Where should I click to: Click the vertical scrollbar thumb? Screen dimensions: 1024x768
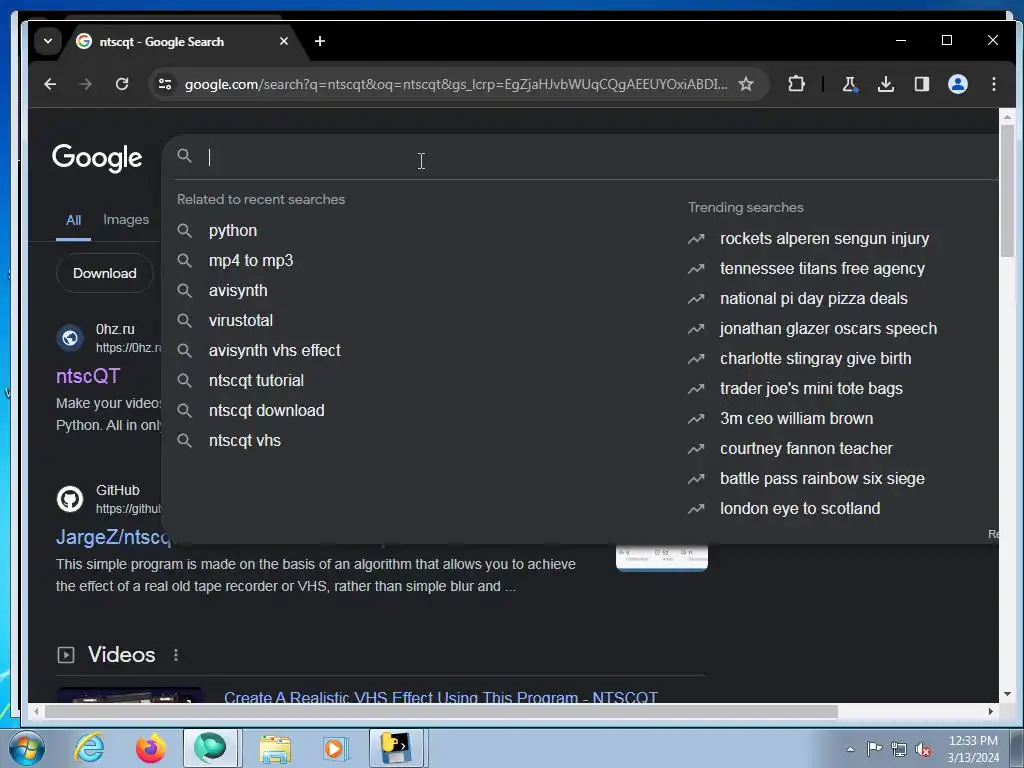[x=1007, y=189]
